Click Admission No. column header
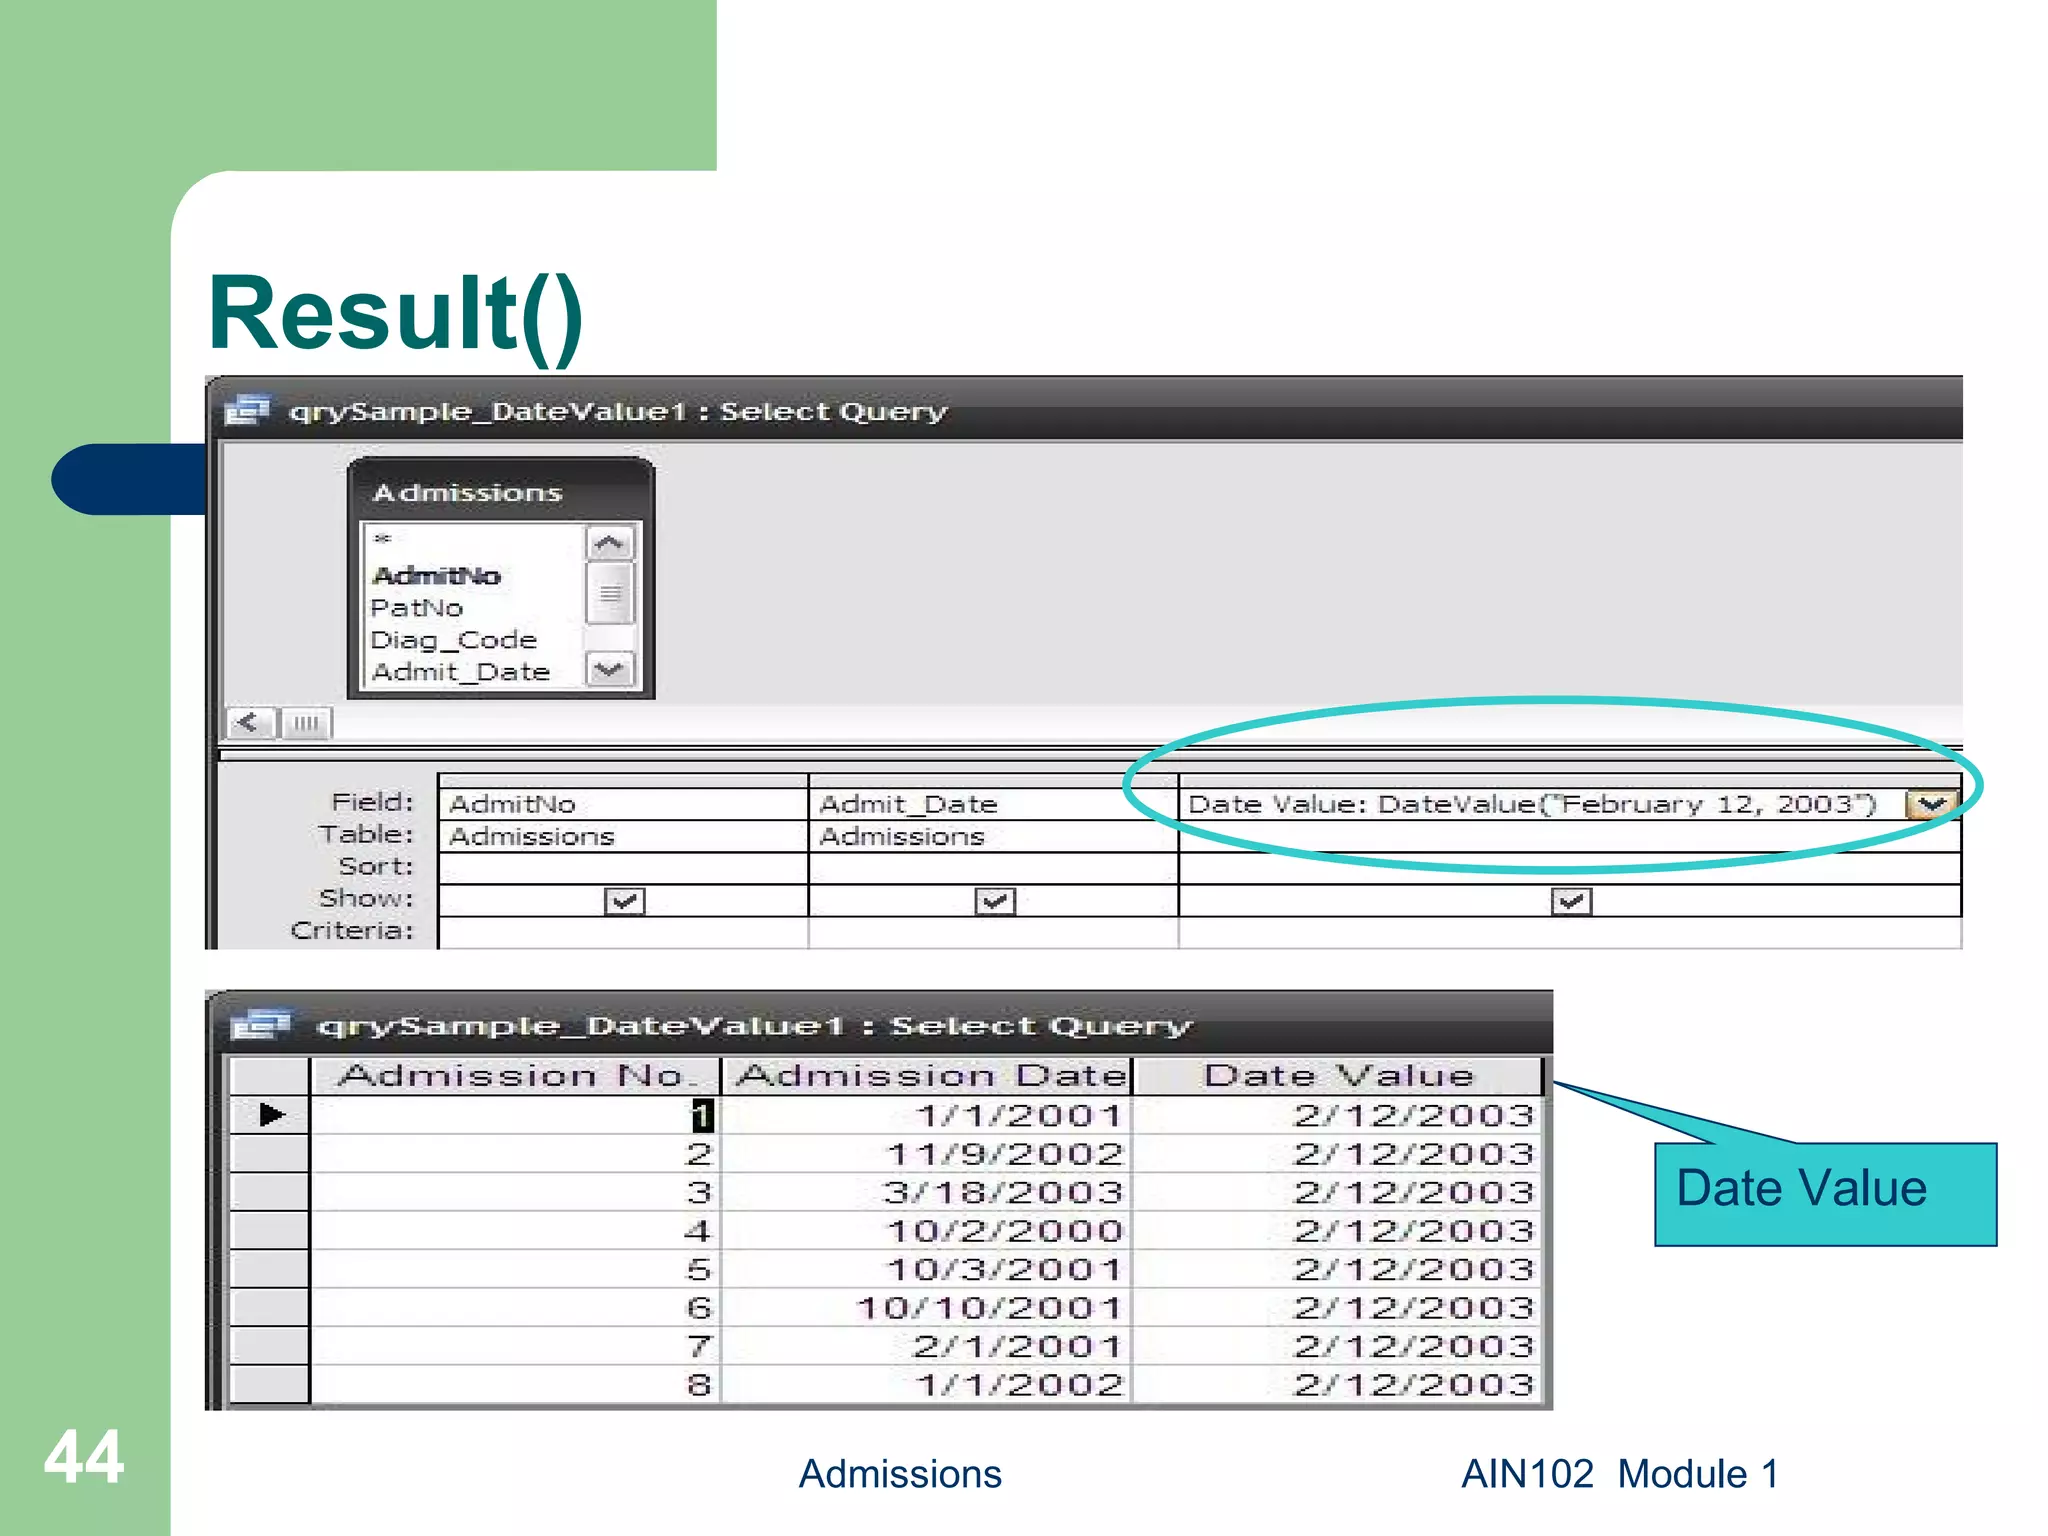 point(515,1076)
